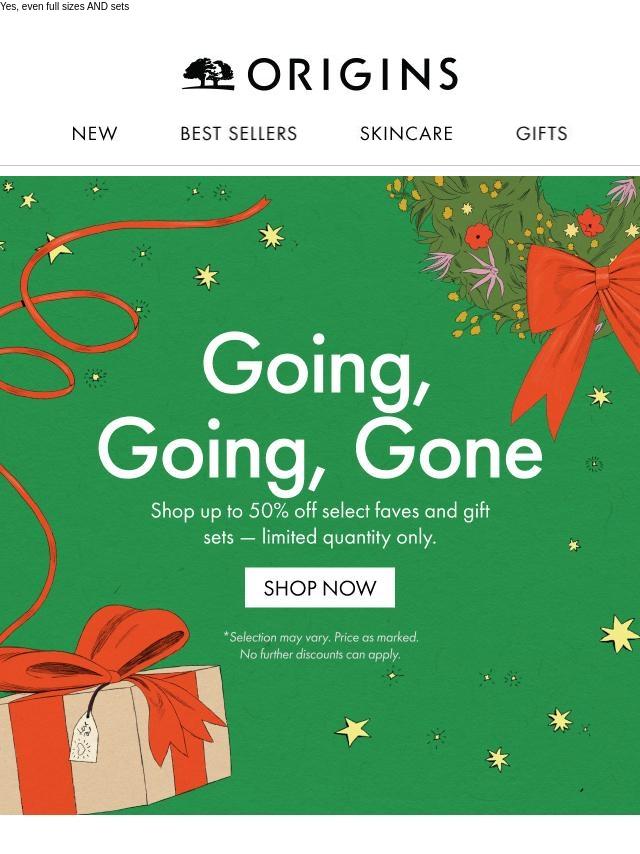Click the Origins tree logo icon
The image size is (640, 854).
(x=209, y=74)
